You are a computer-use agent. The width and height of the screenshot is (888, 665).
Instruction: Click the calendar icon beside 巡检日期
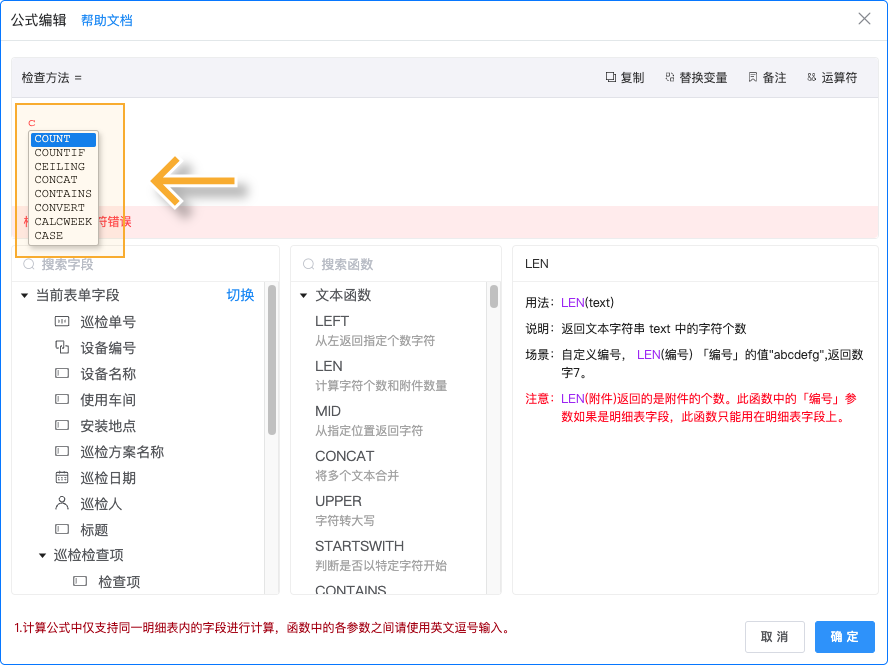point(61,474)
